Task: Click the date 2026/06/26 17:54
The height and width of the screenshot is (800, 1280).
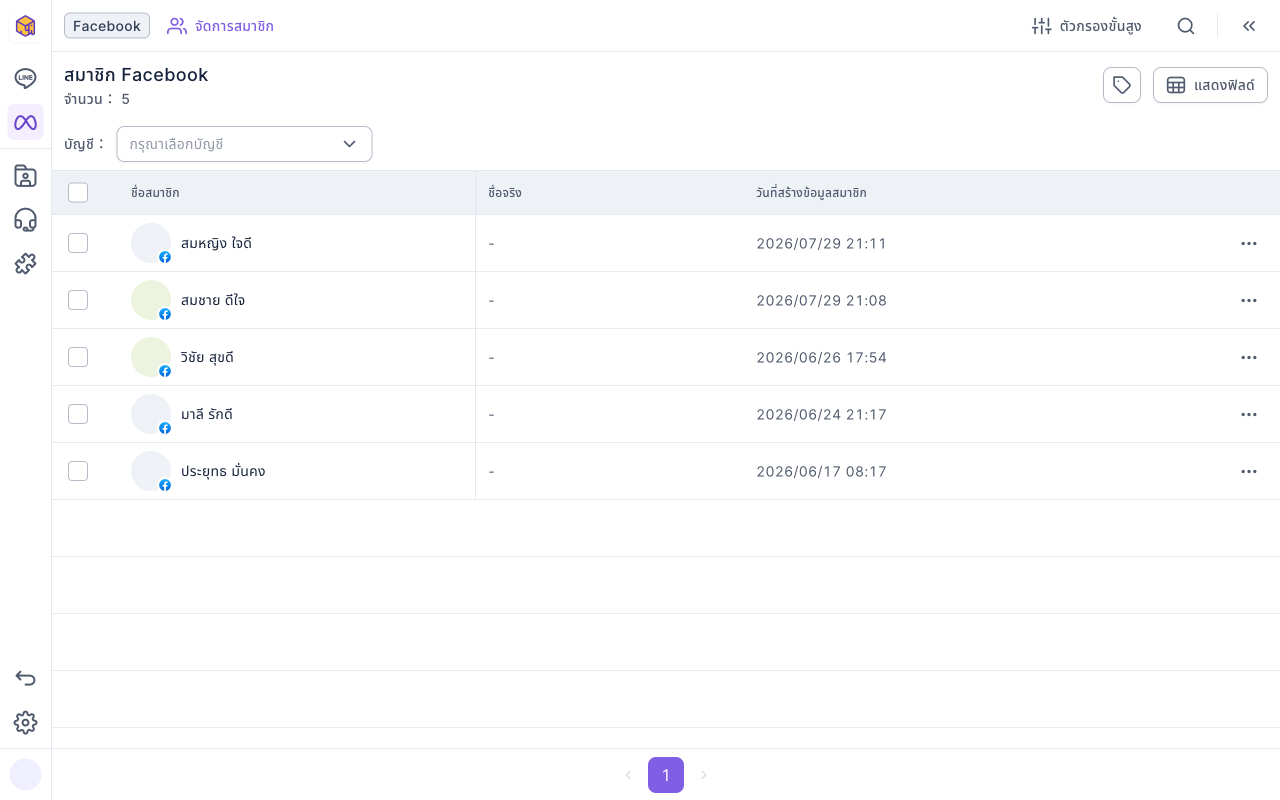Action: [x=822, y=357]
